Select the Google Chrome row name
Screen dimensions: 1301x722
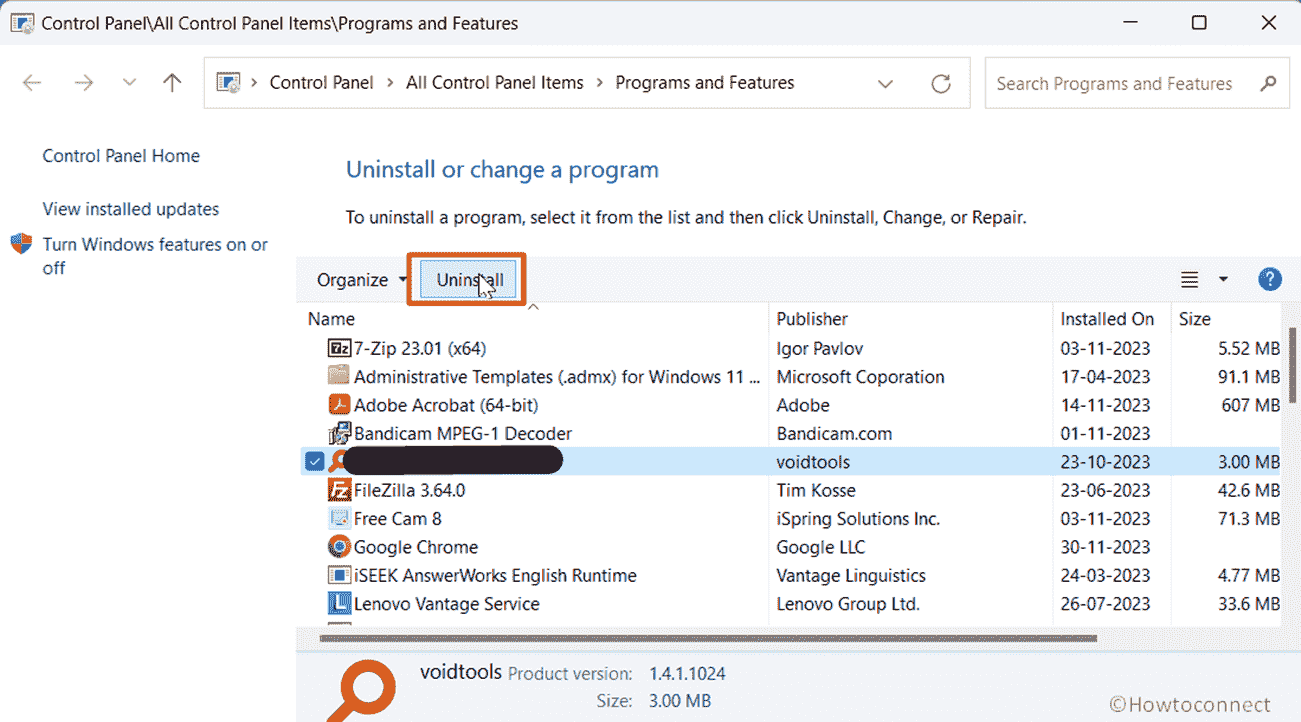[416, 547]
